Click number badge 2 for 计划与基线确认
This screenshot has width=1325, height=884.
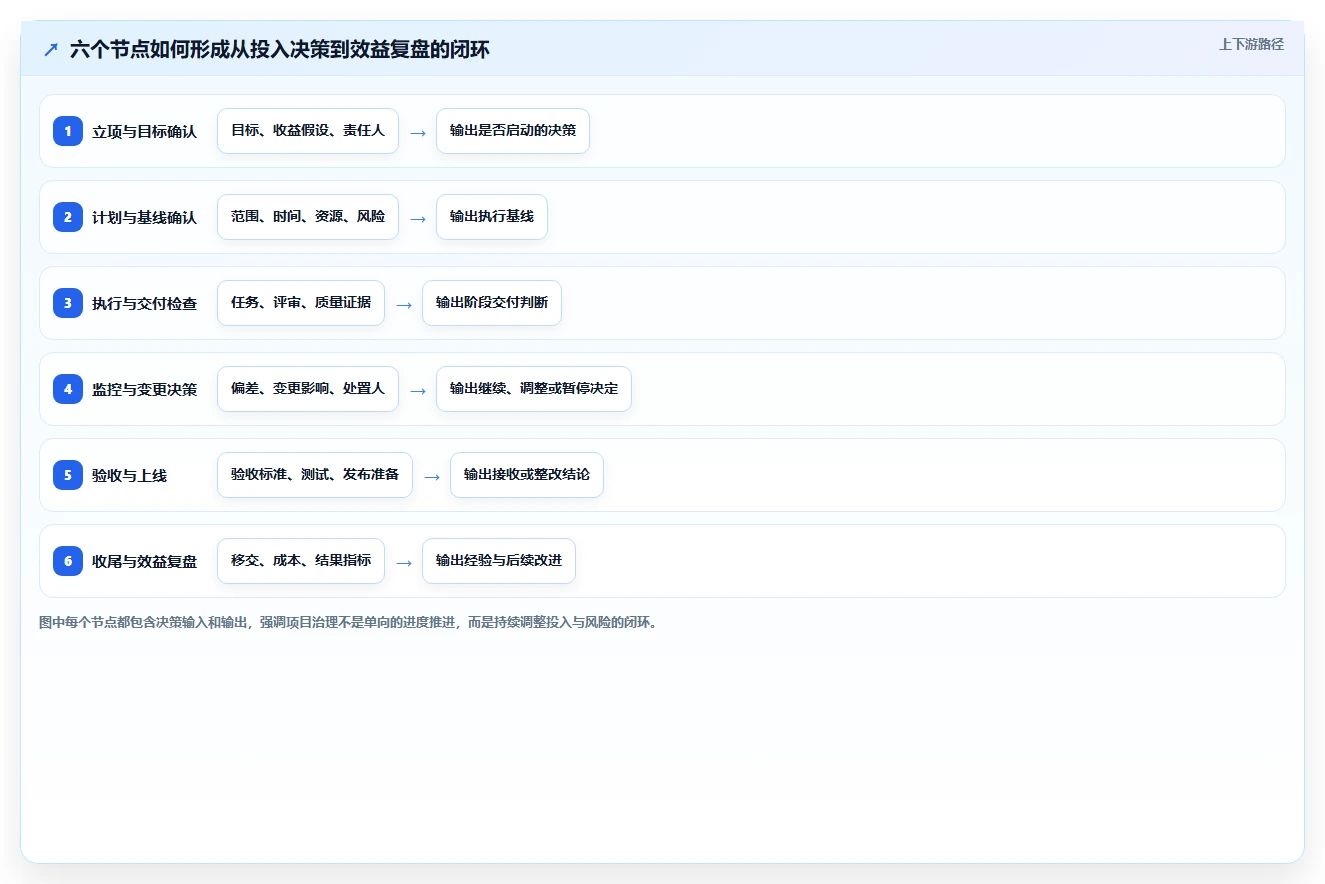(x=68, y=217)
